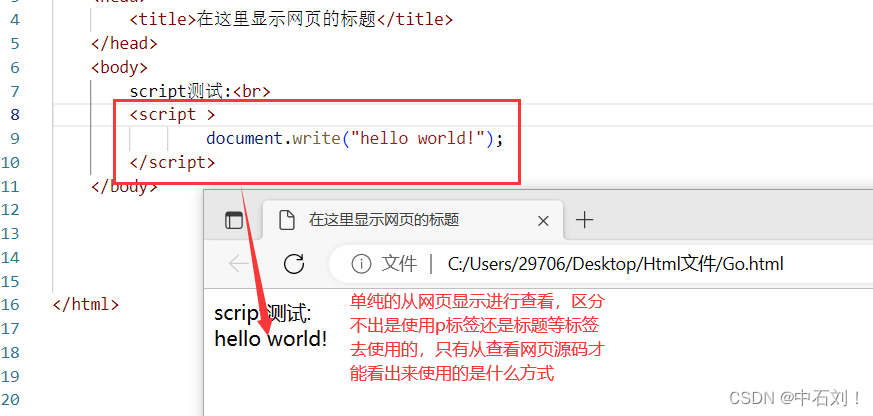View site info via the circled i icon

361,264
